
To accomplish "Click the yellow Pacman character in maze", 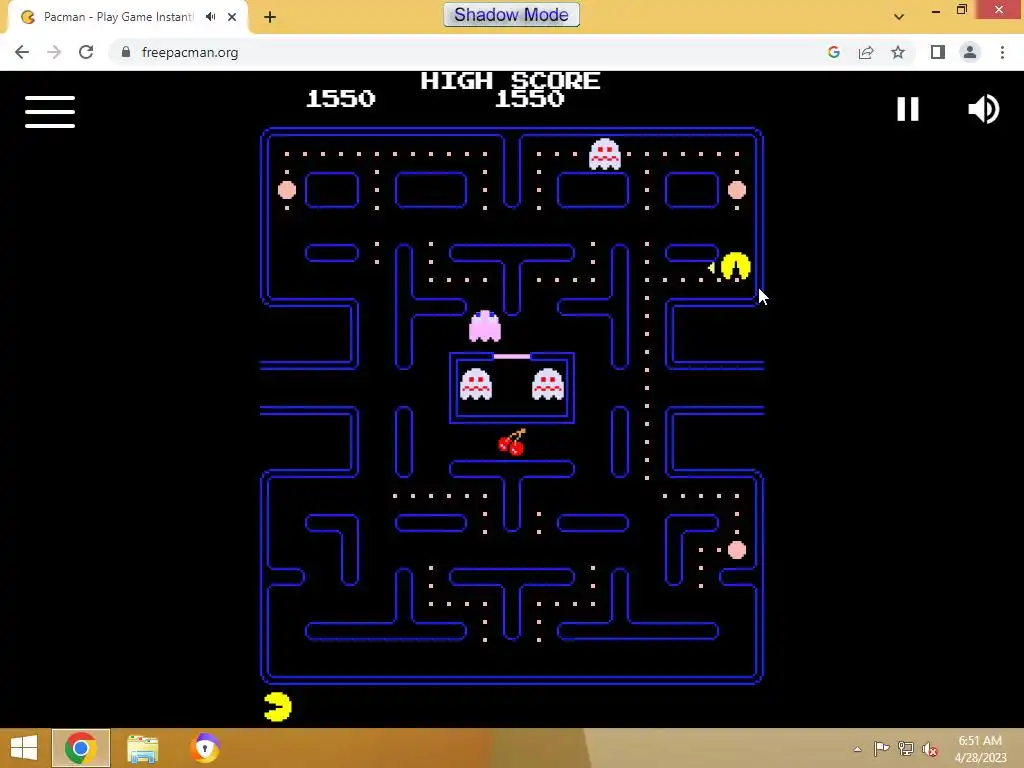I will click(735, 266).
